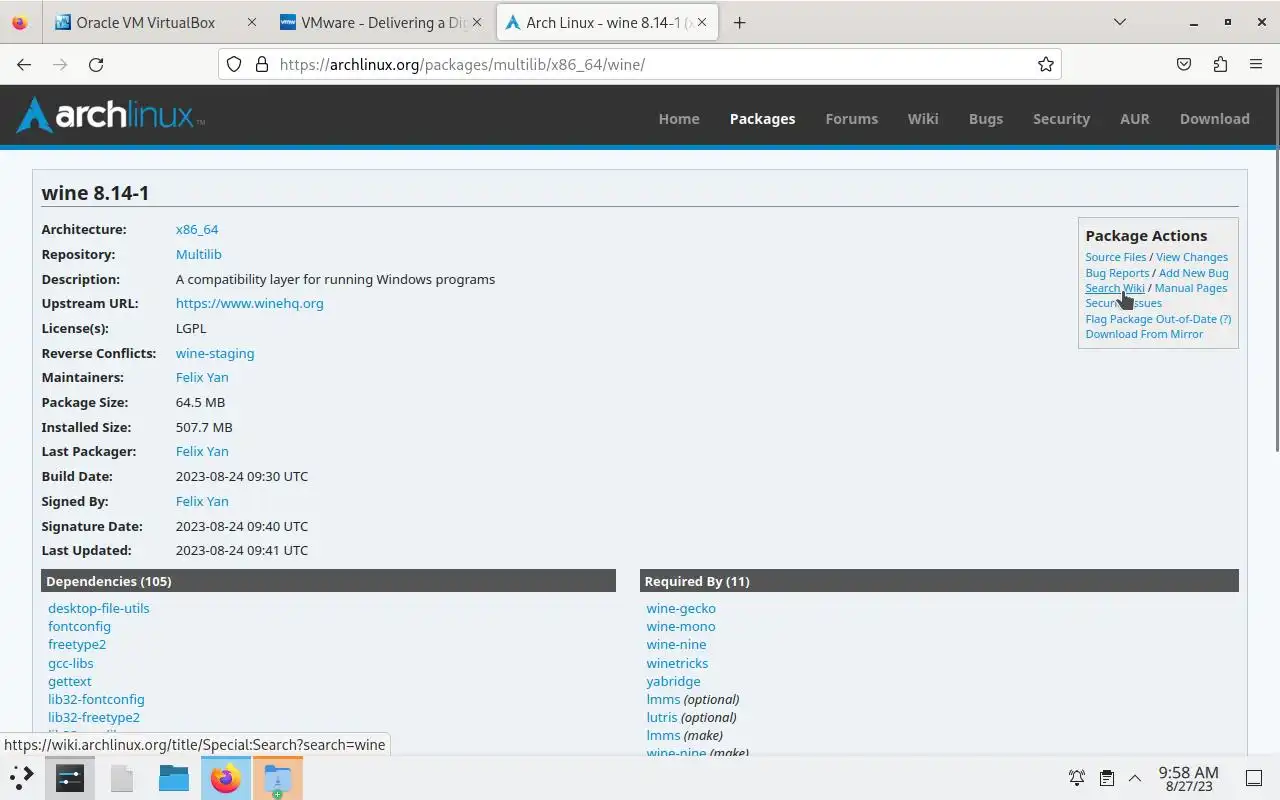The width and height of the screenshot is (1280, 800).
Task: Open the freetype2 dependency
Action: [77, 644]
